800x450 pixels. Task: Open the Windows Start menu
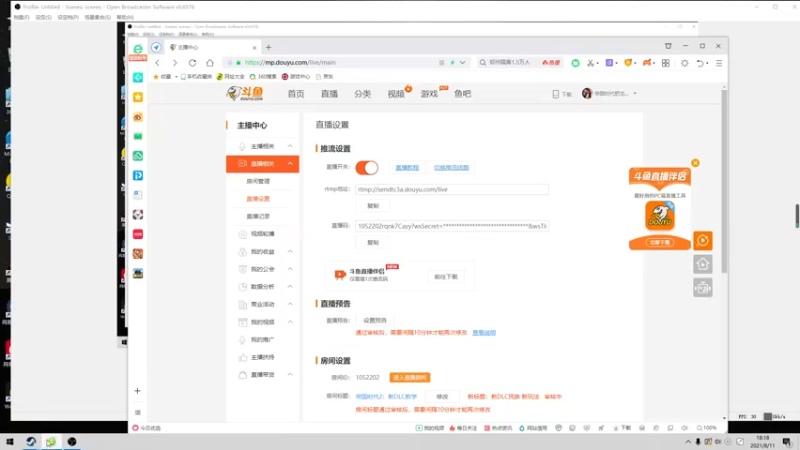(9, 442)
